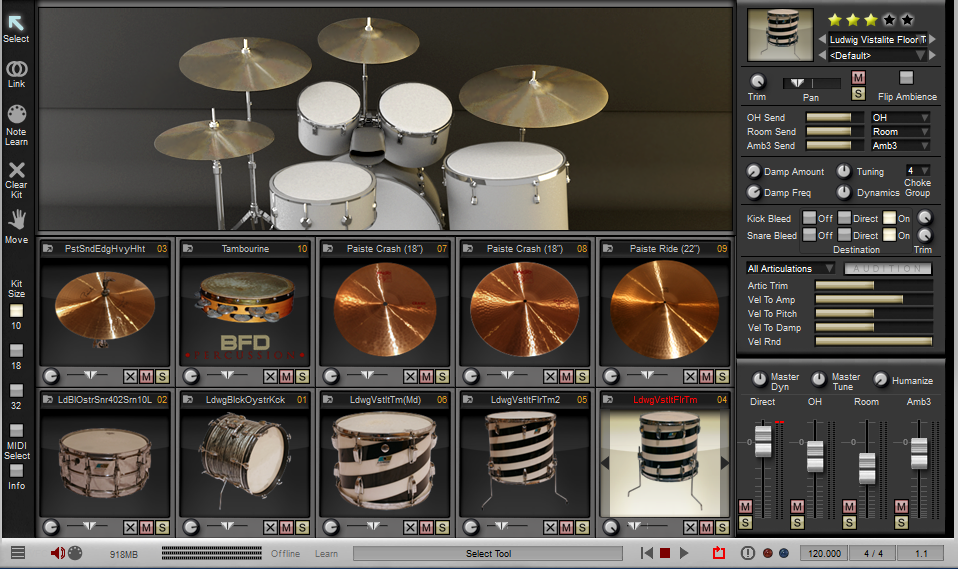Toggle MIDI Select button

[16, 430]
